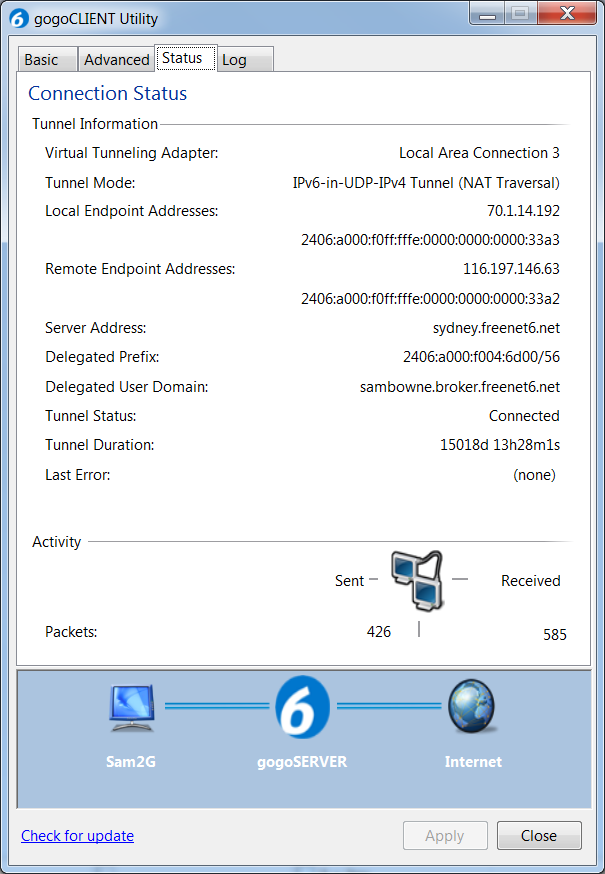605x874 pixels.
Task: Click delegated prefix 2406:a000:f004:6d00/56
Action: [481, 357]
